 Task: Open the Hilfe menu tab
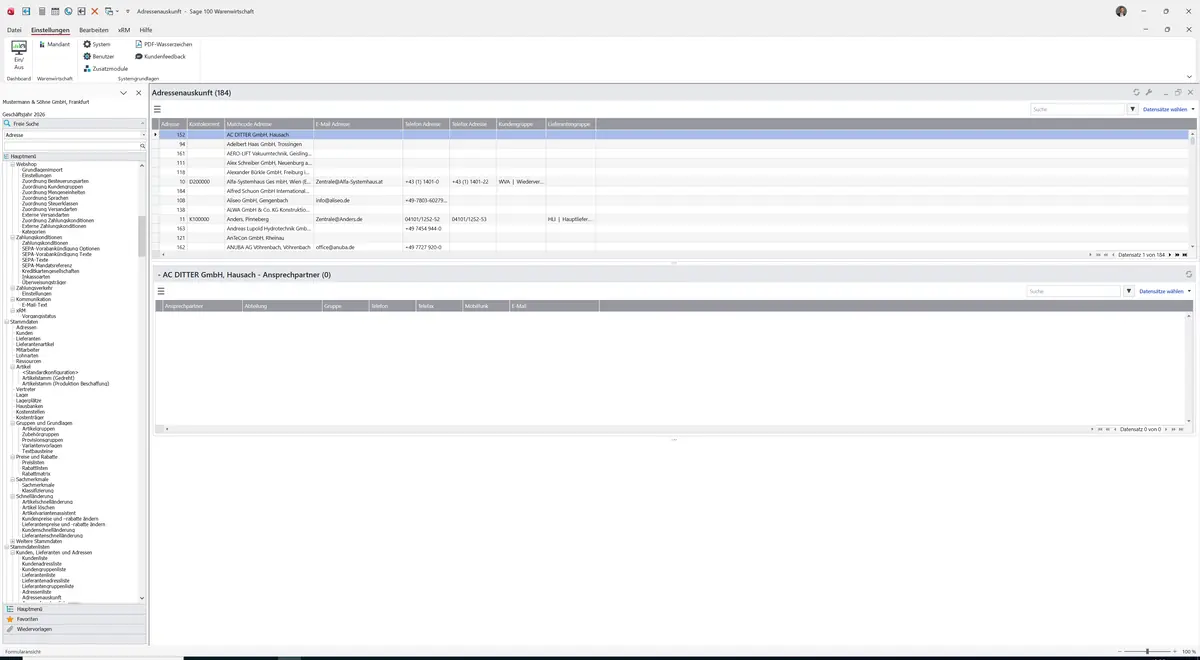(x=146, y=30)
